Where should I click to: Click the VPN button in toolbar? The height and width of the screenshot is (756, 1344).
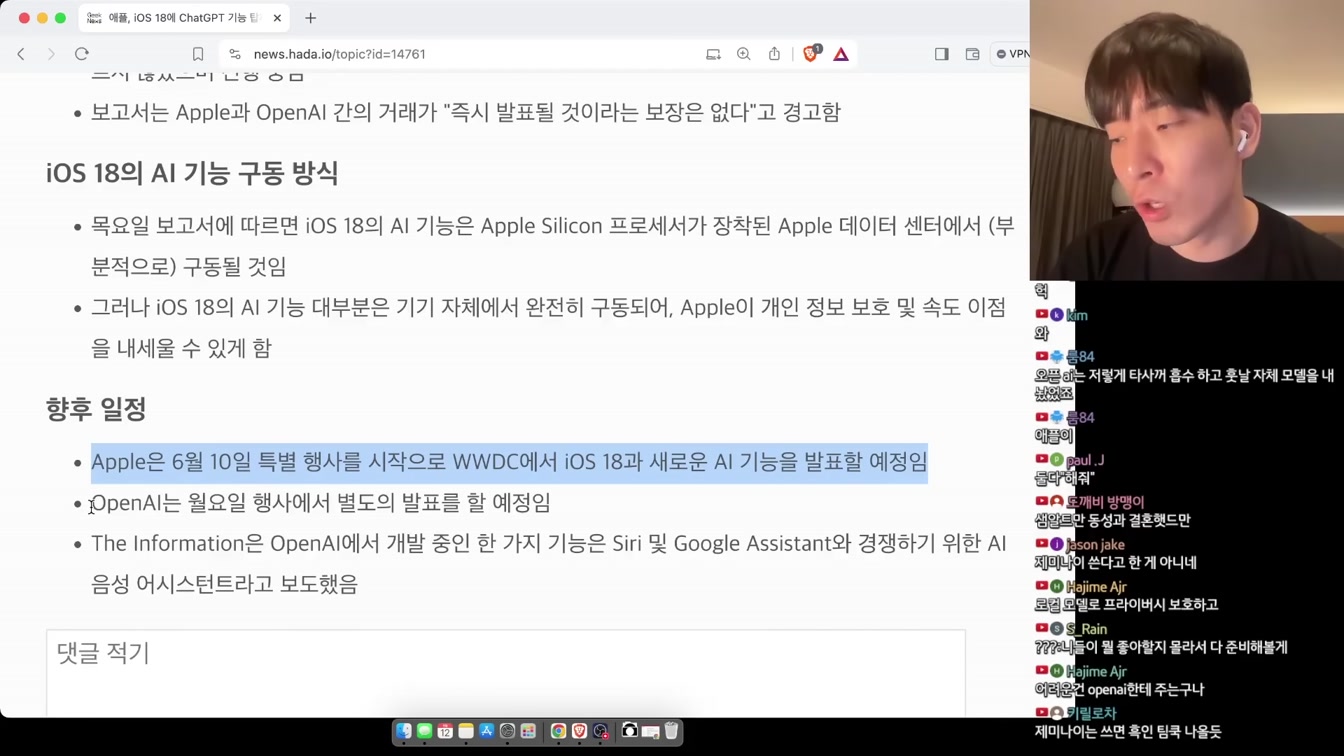[x=1011, y=54]
